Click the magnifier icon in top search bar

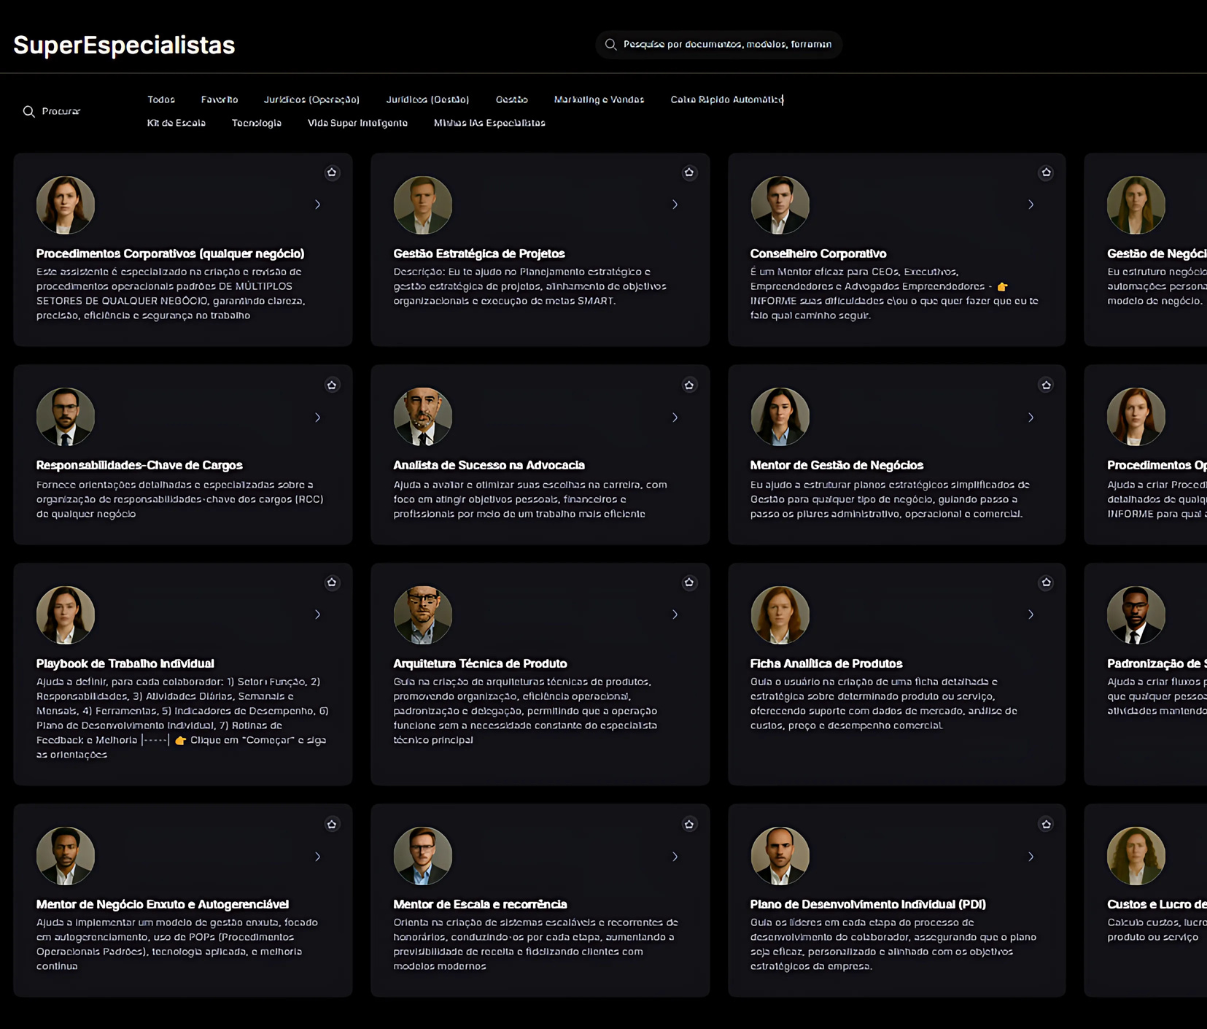pyautogui.click(x=610, y=45)
